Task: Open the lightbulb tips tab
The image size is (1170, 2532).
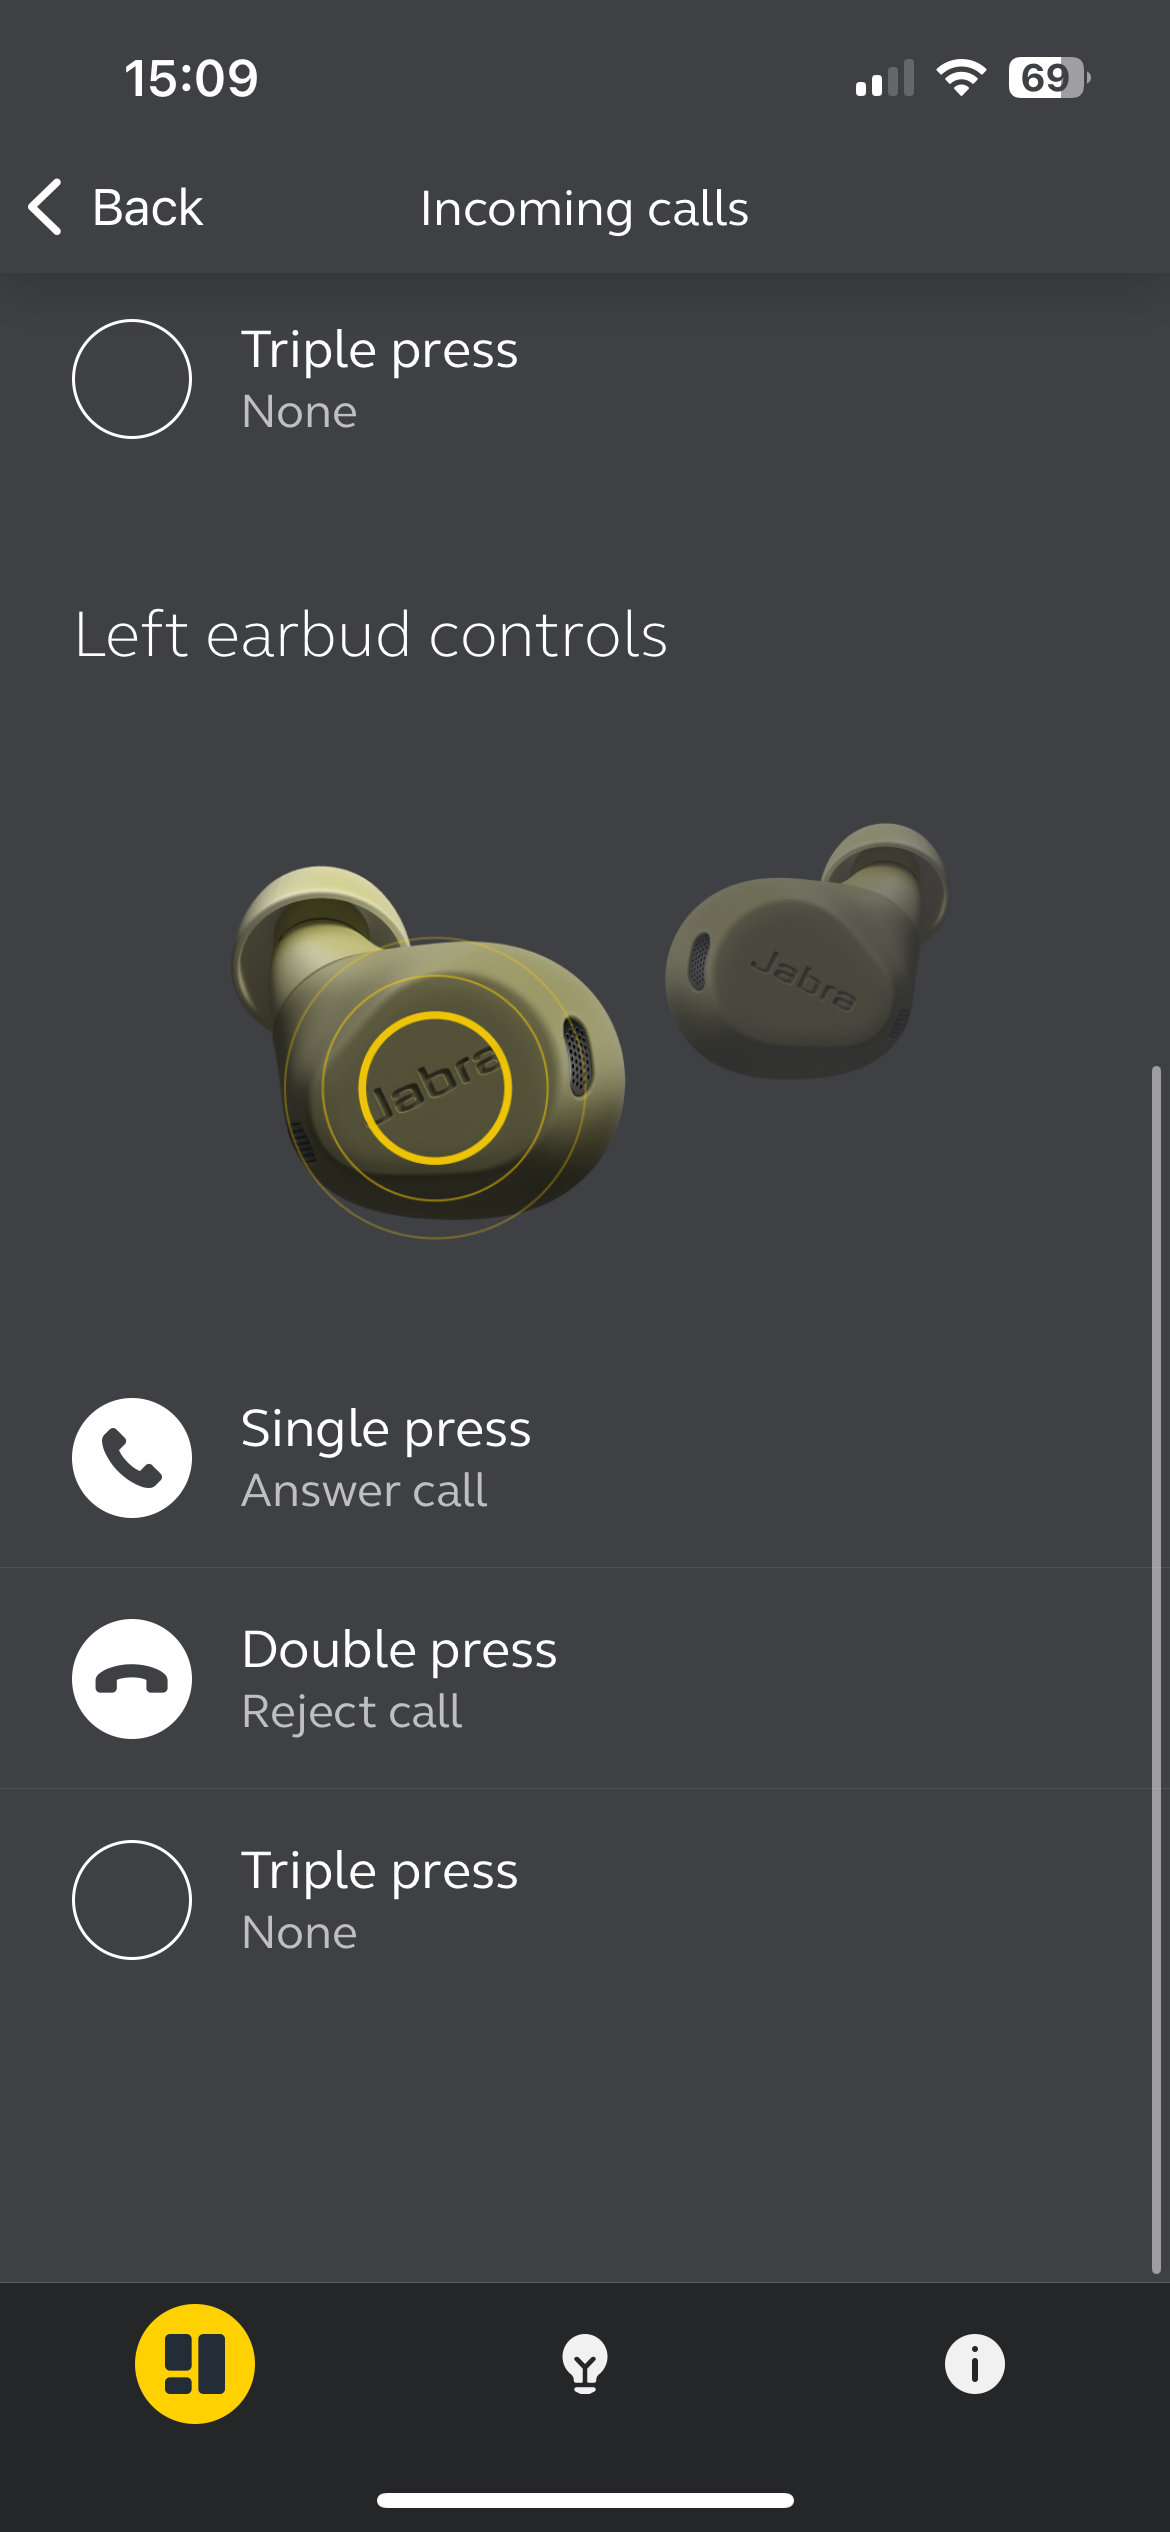Action: coord(585,2364)
